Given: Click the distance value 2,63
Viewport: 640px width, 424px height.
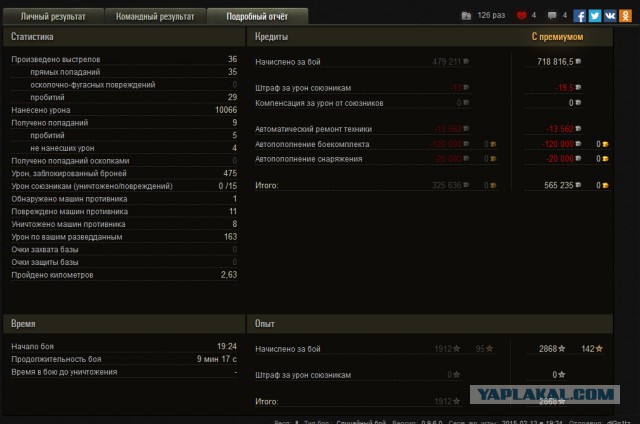Looking at the screenshot, I should (229, 275).
